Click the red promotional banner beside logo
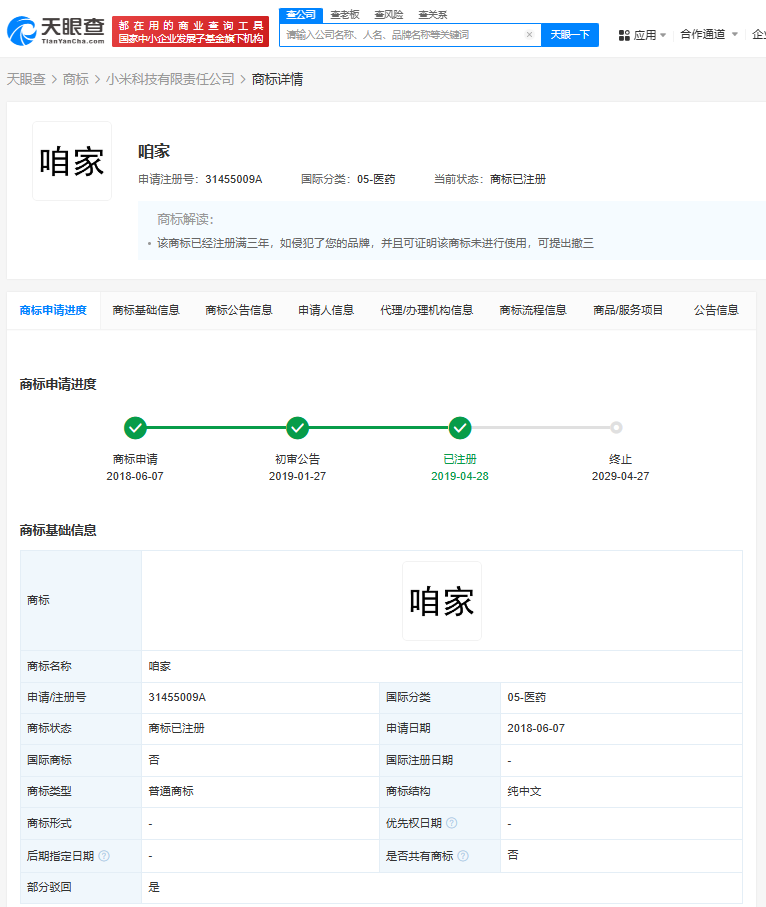This screenshot has width=766, height=907. click(190, 31)
